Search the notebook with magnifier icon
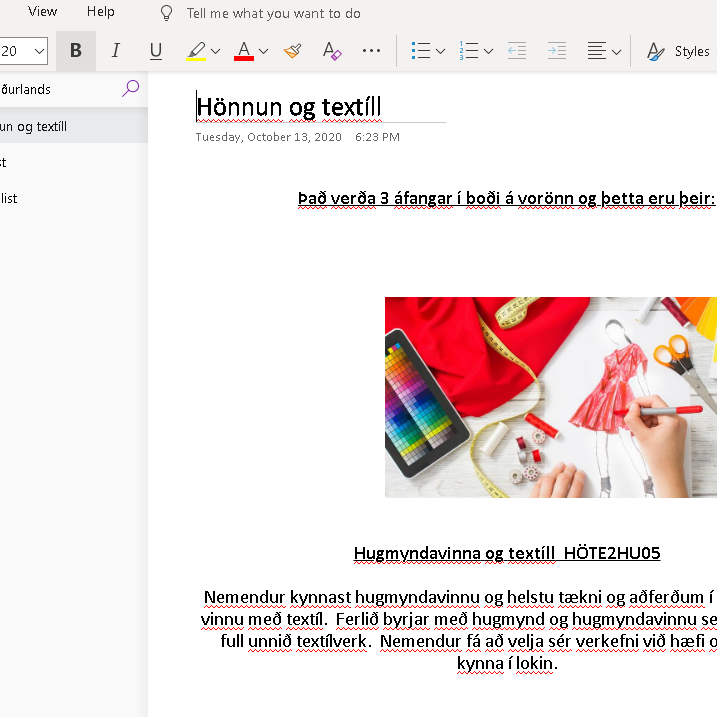Screen dimensions: 717x717 point(130,89)
